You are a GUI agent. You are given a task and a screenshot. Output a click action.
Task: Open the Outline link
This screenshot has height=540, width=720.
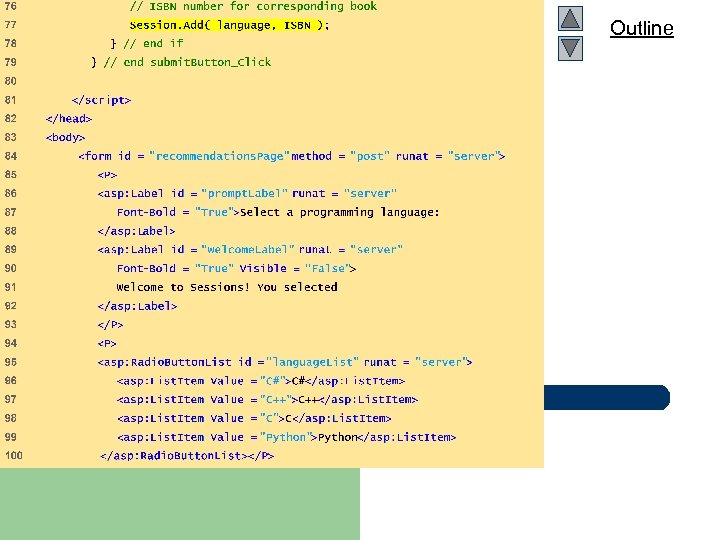click(641, 28)
